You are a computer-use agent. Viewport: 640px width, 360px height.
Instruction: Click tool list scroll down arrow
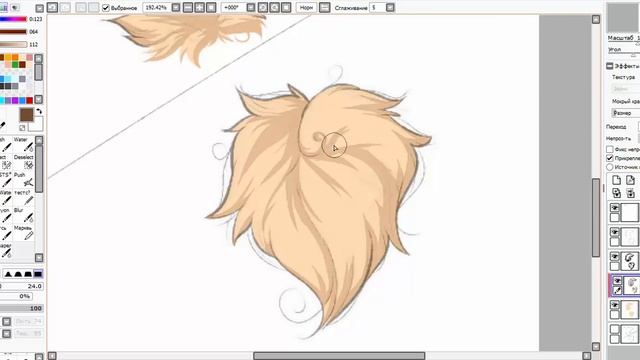tap(39, 258)
